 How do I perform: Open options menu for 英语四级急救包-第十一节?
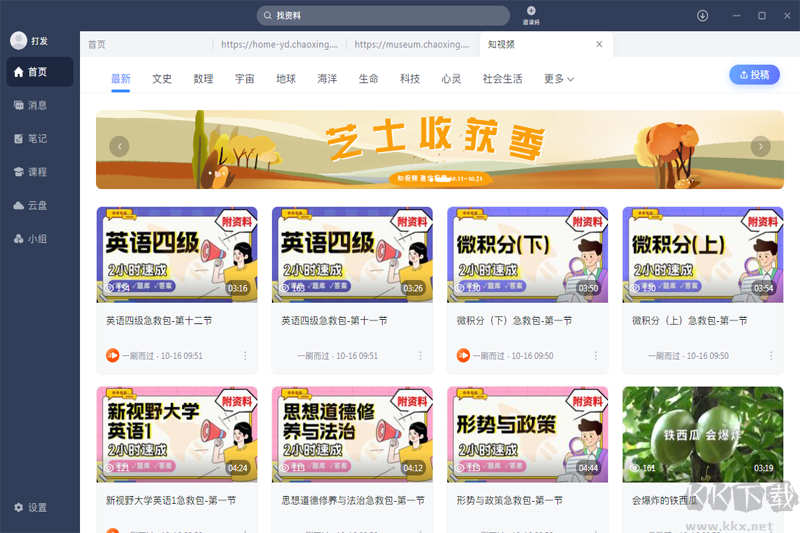point(420,356)
